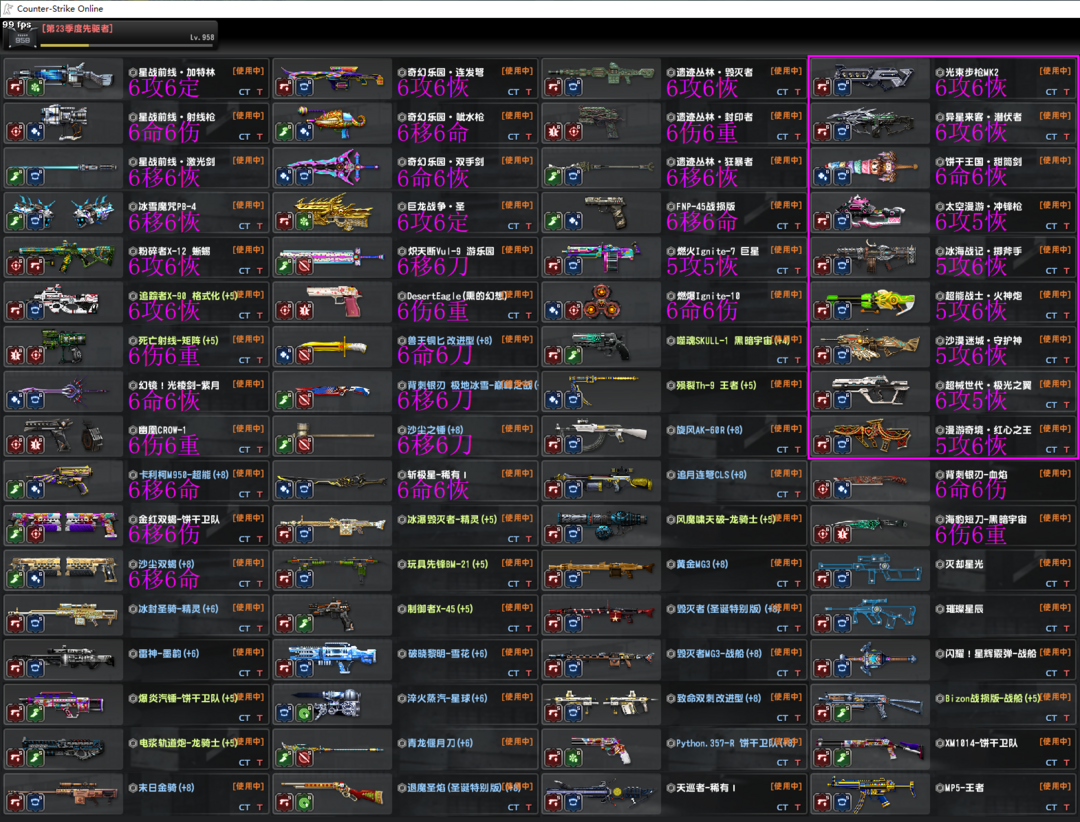Click the green clover icon on Python.357-R card
The width and height of the screenshot is (1080, 822).
pos(574,759)
